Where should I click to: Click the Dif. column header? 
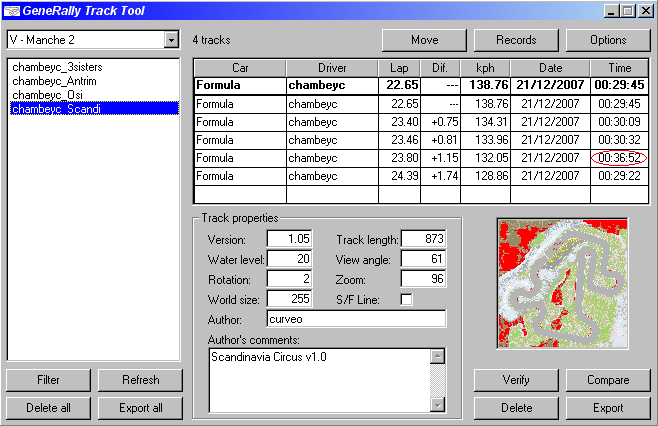tap(440, 68)
